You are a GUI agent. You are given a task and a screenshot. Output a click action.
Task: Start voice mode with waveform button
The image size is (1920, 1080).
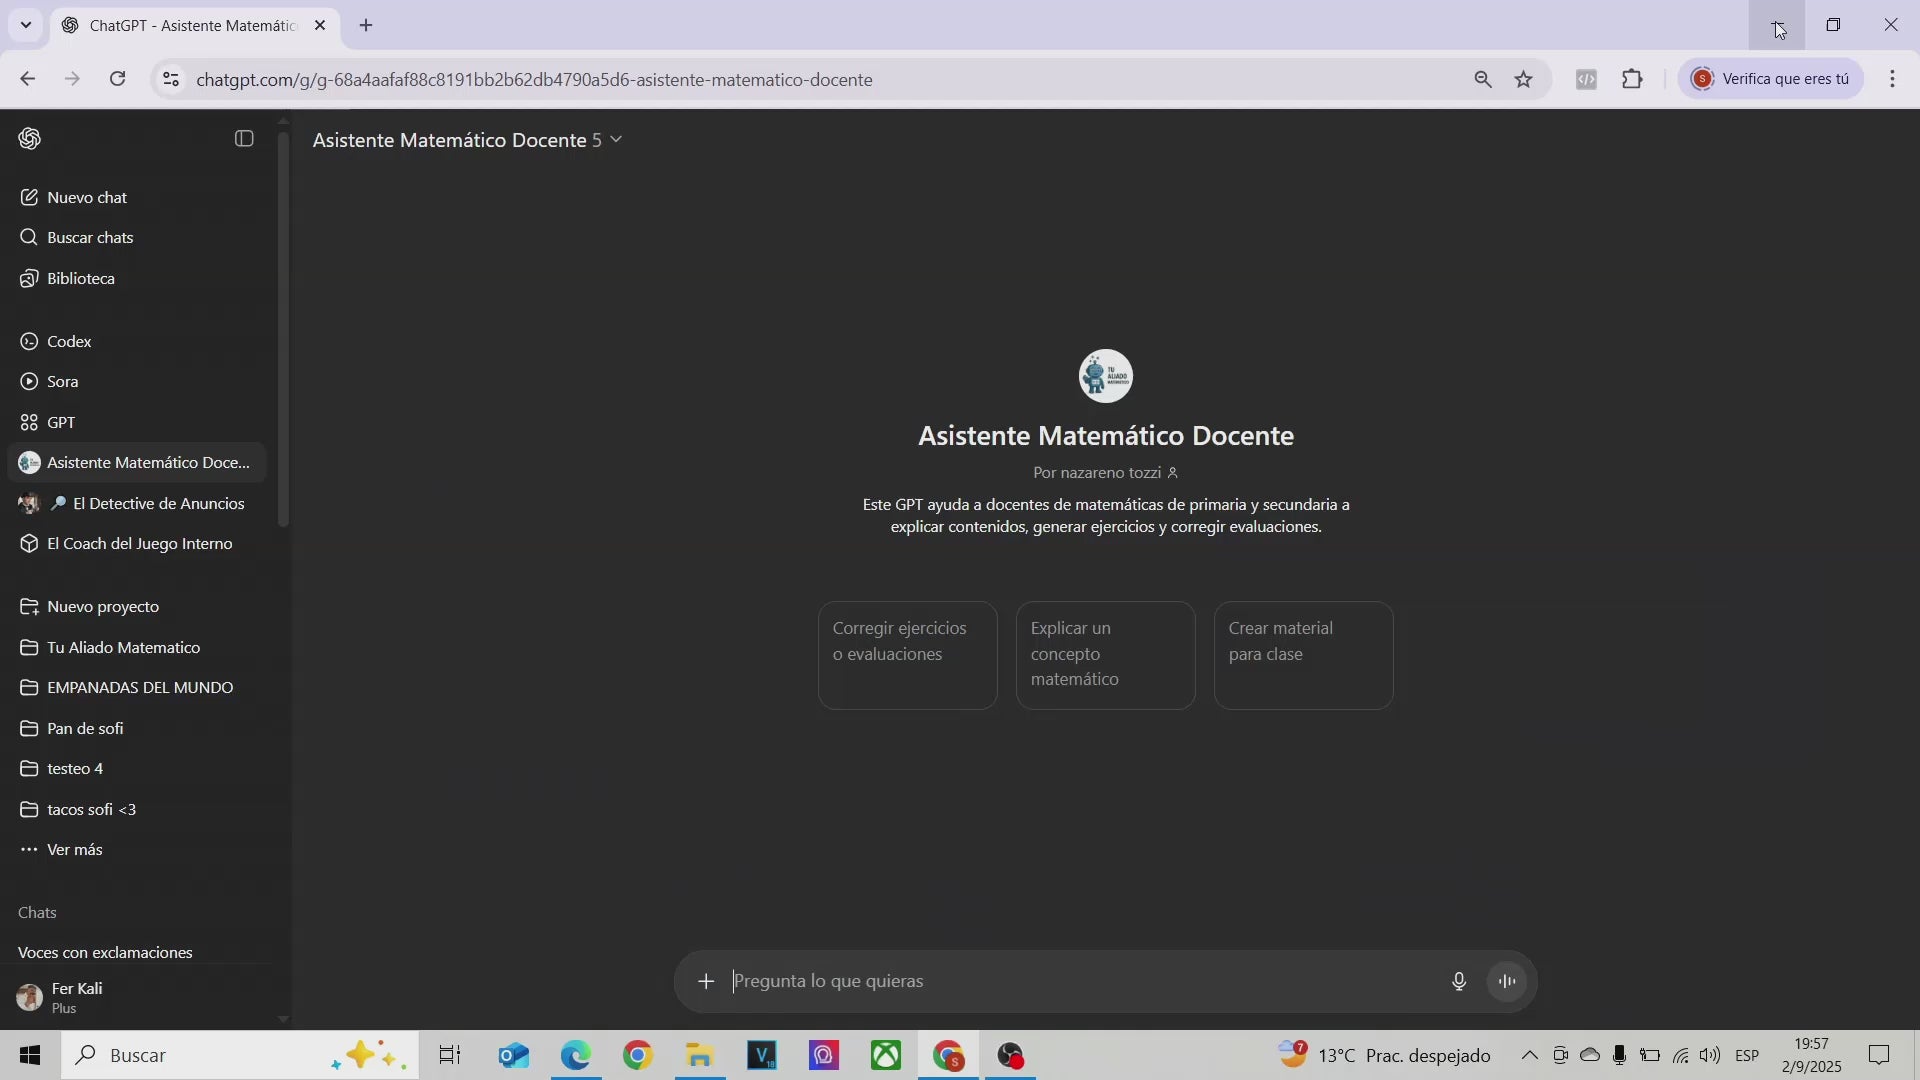point(1507,982)
